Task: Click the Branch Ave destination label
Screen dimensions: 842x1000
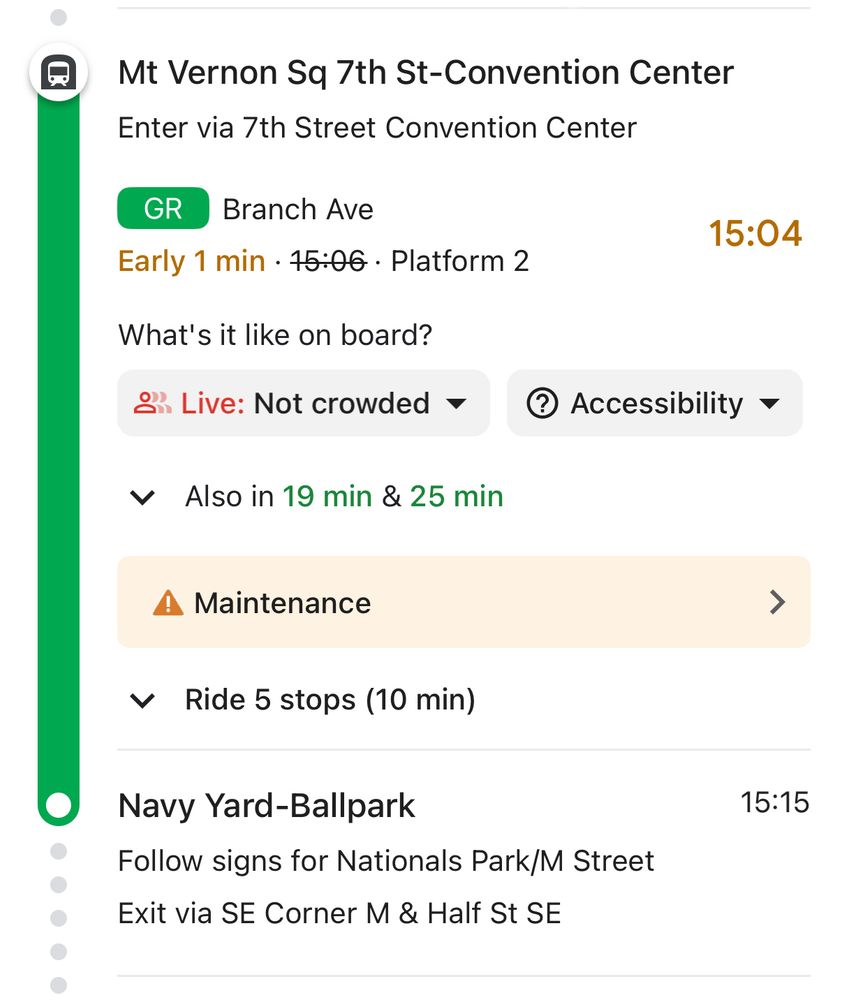Action: (298, 209)
